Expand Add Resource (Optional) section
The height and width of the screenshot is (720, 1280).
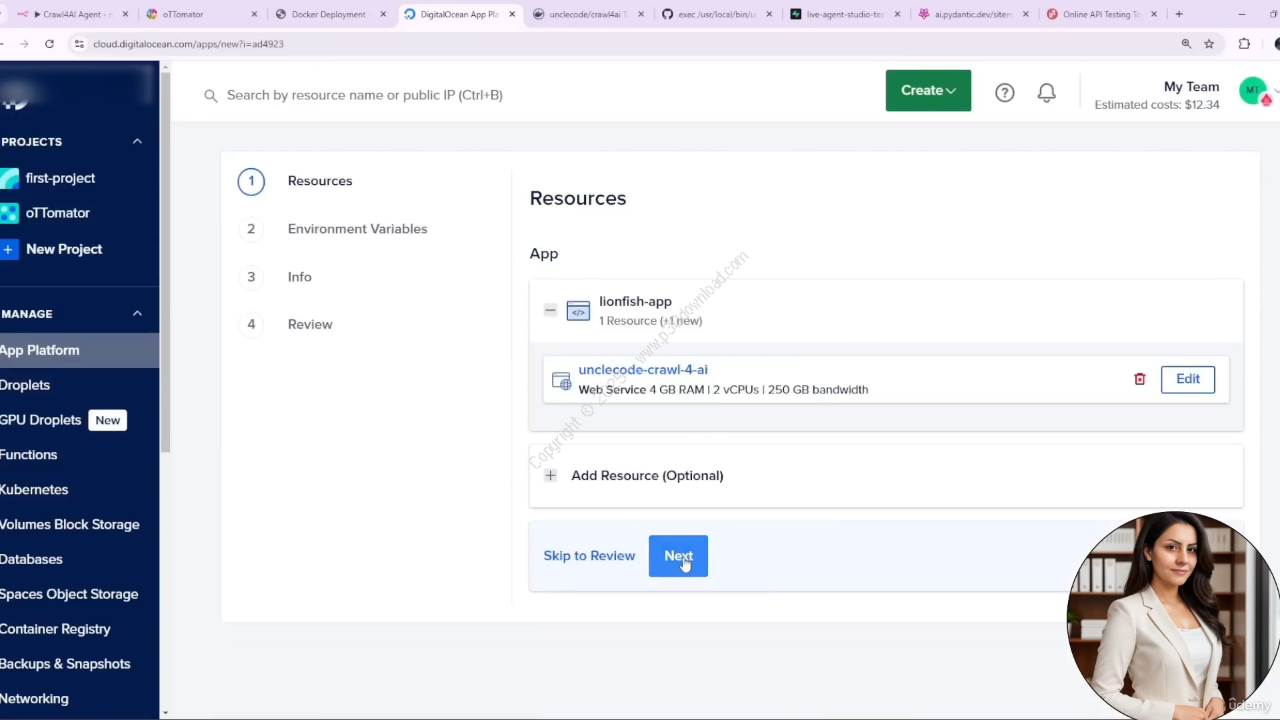click(550, 476)
